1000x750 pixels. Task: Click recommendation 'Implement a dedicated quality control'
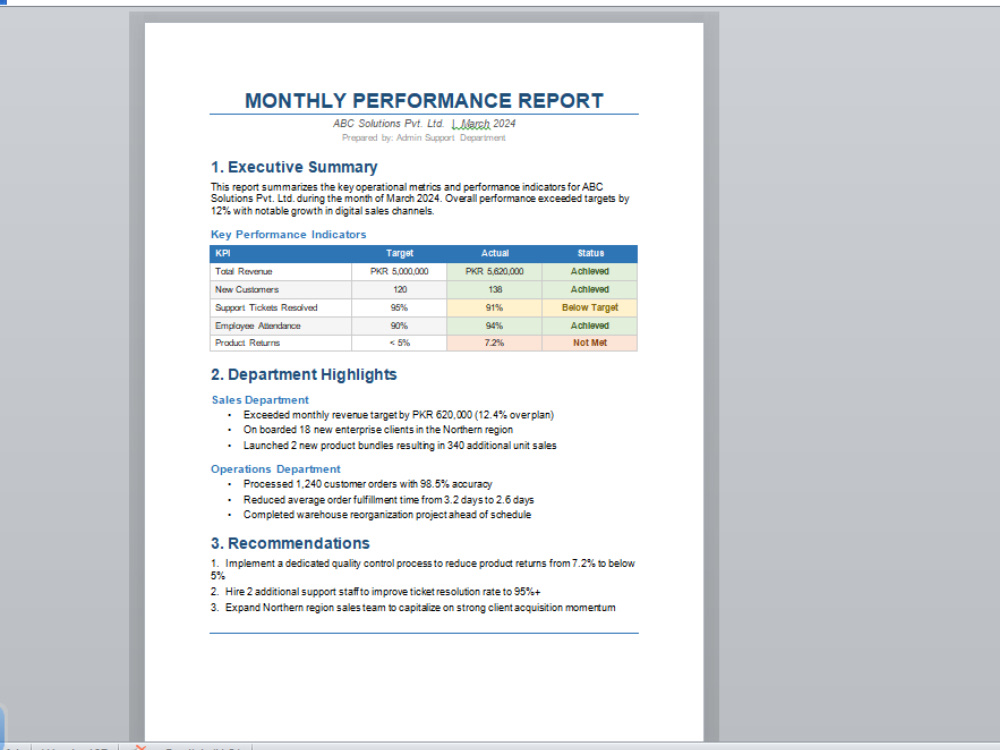point(423,570)
